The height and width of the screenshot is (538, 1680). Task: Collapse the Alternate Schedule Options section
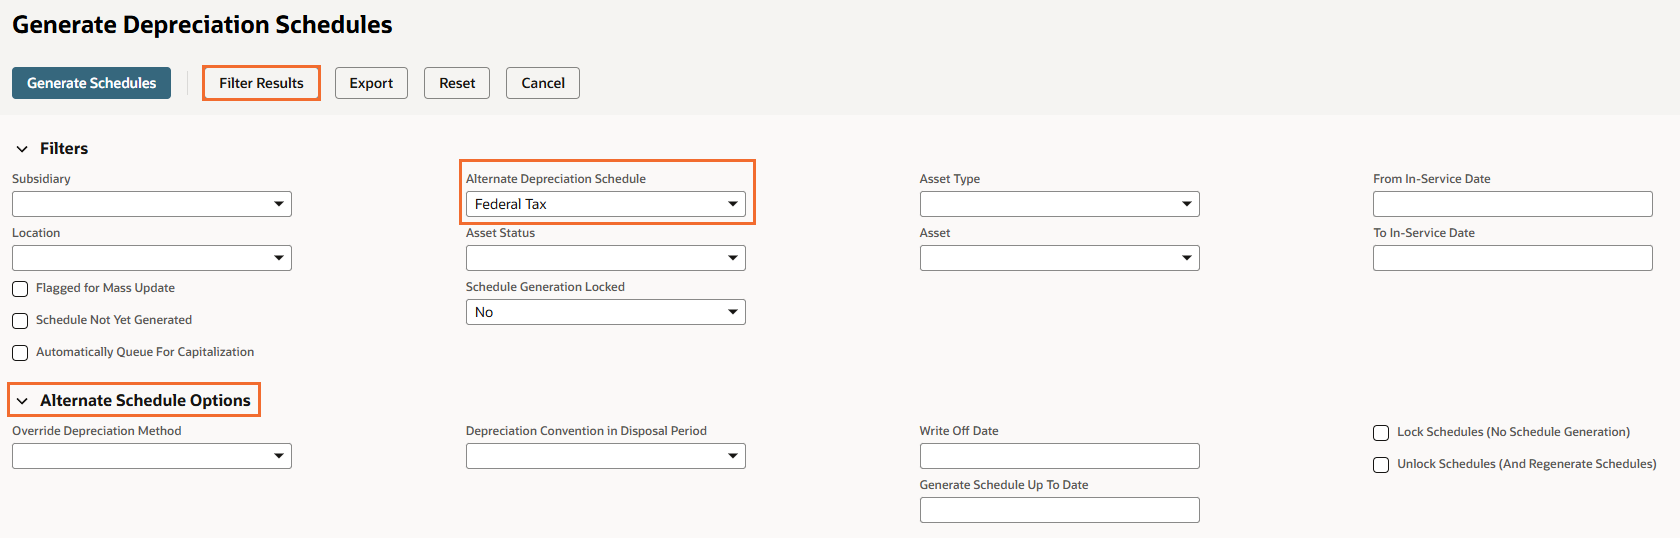click(x=22, y=401)
